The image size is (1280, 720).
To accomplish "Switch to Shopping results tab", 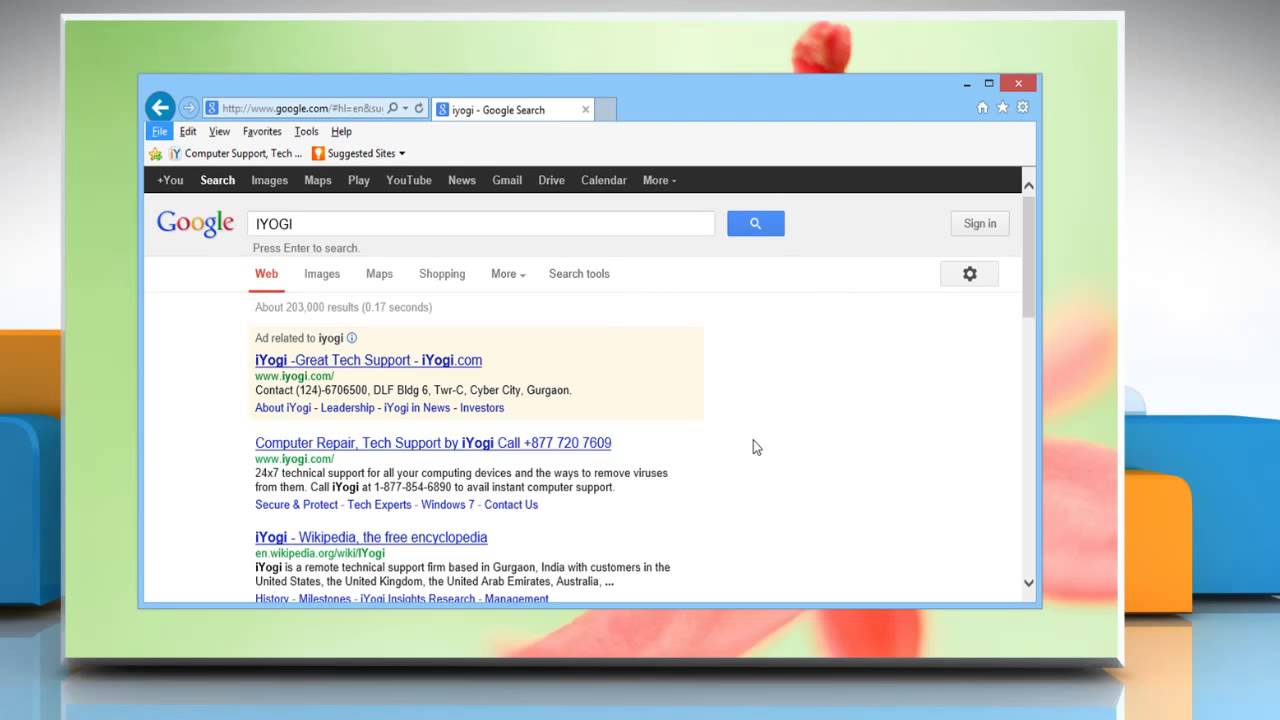I will [442, 274].
